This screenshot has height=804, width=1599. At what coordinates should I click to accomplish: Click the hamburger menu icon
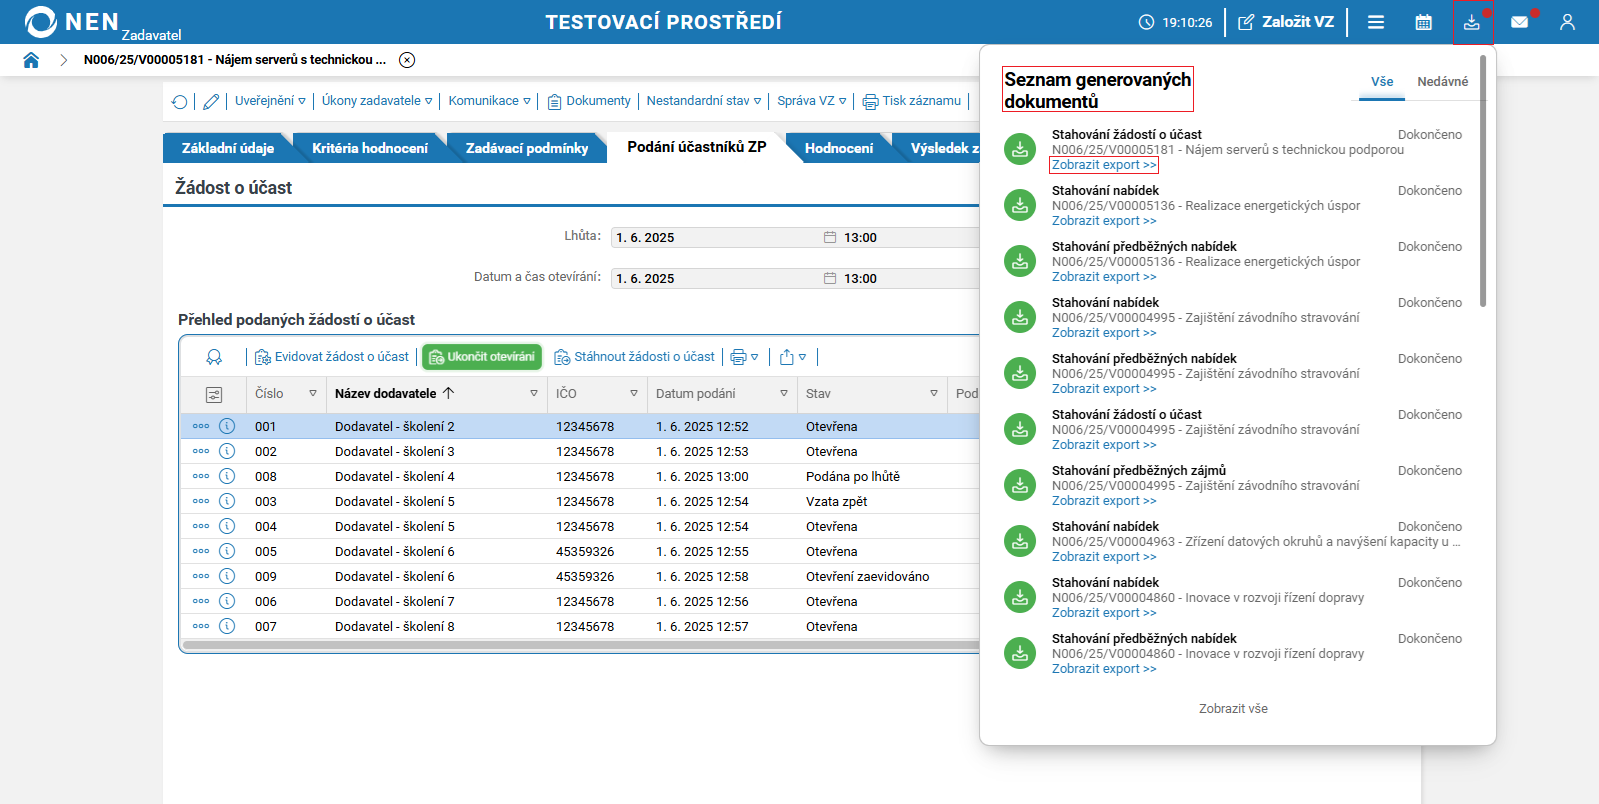(1376, 22)
